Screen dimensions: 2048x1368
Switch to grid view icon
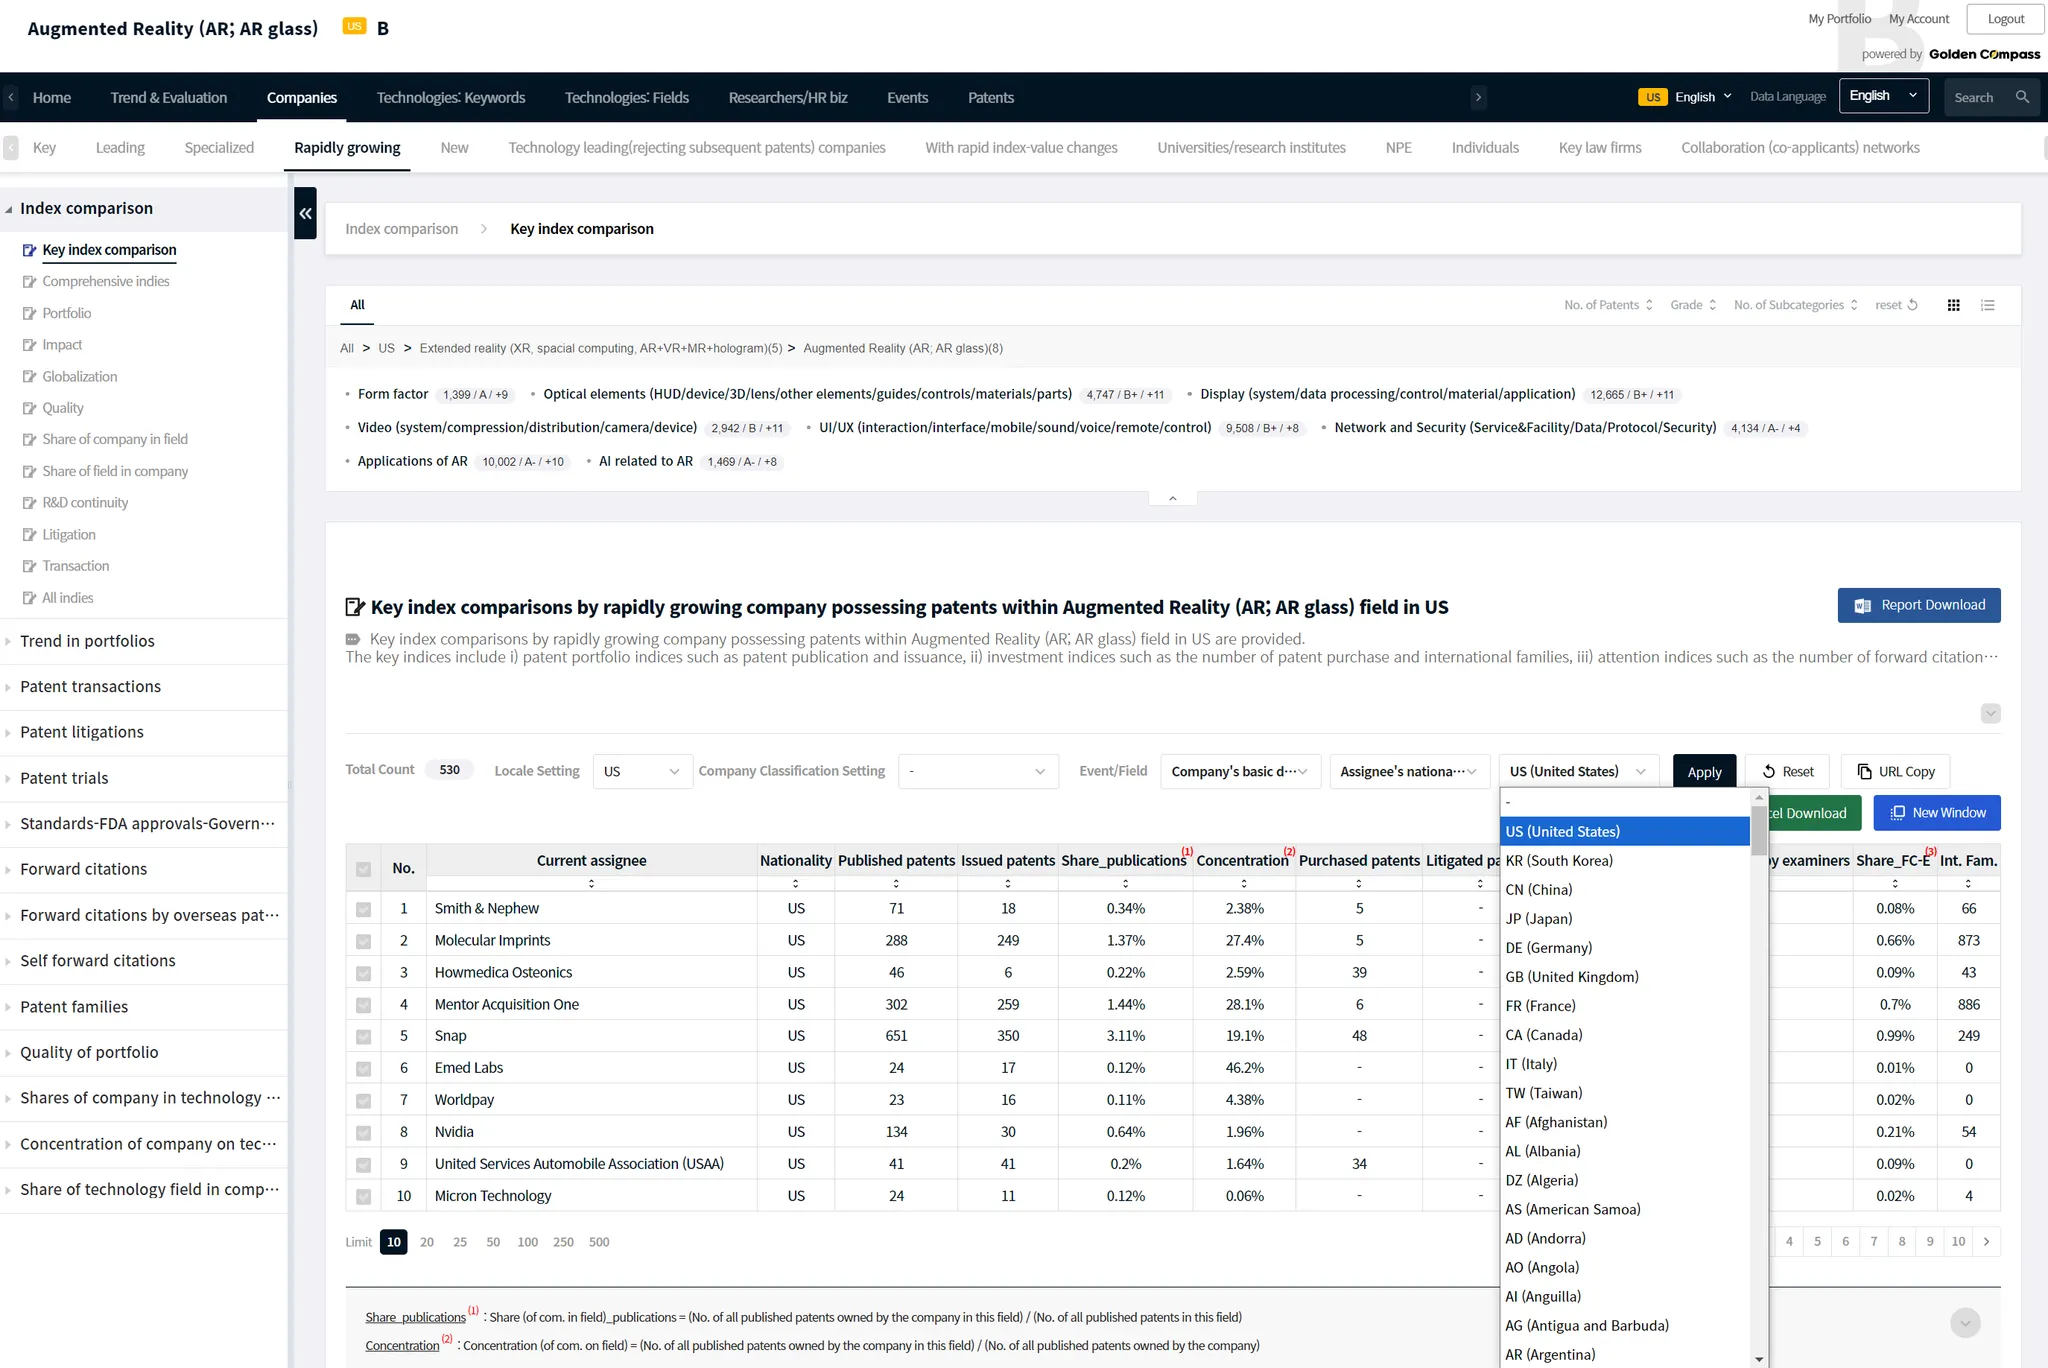[x=1953, y=305]
